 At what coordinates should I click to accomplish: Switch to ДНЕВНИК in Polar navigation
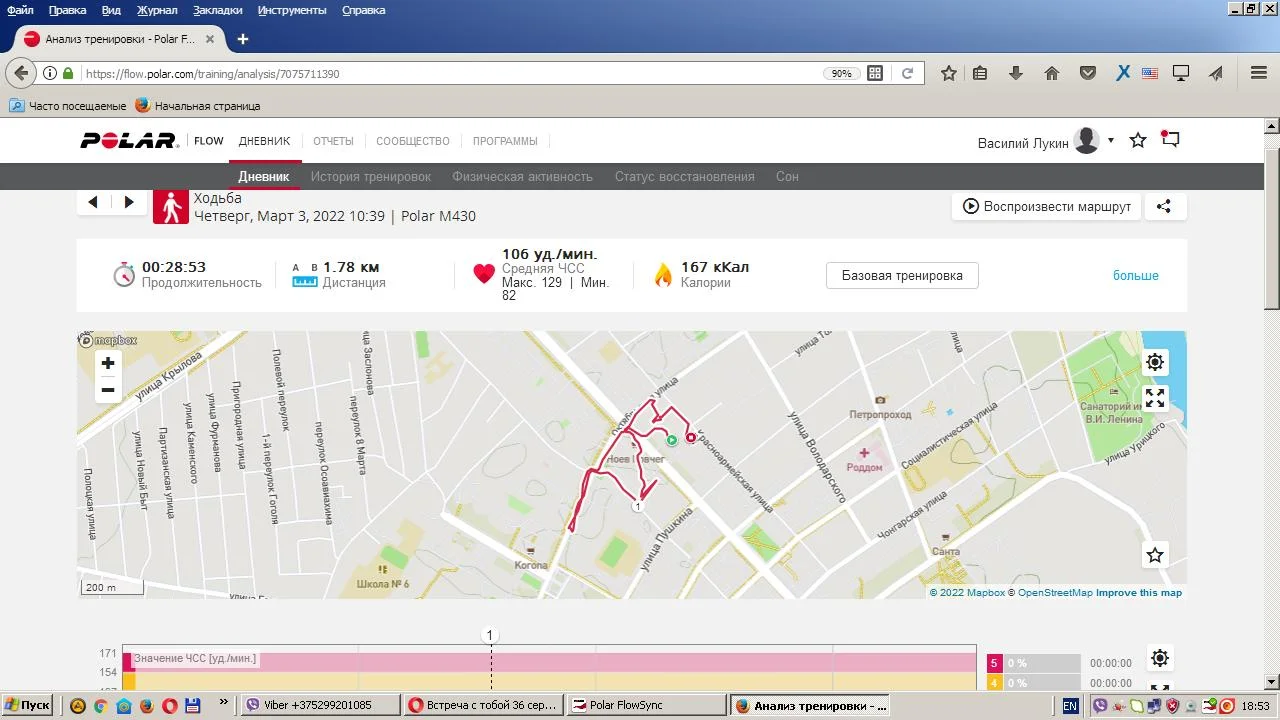(x=264, y=141)
